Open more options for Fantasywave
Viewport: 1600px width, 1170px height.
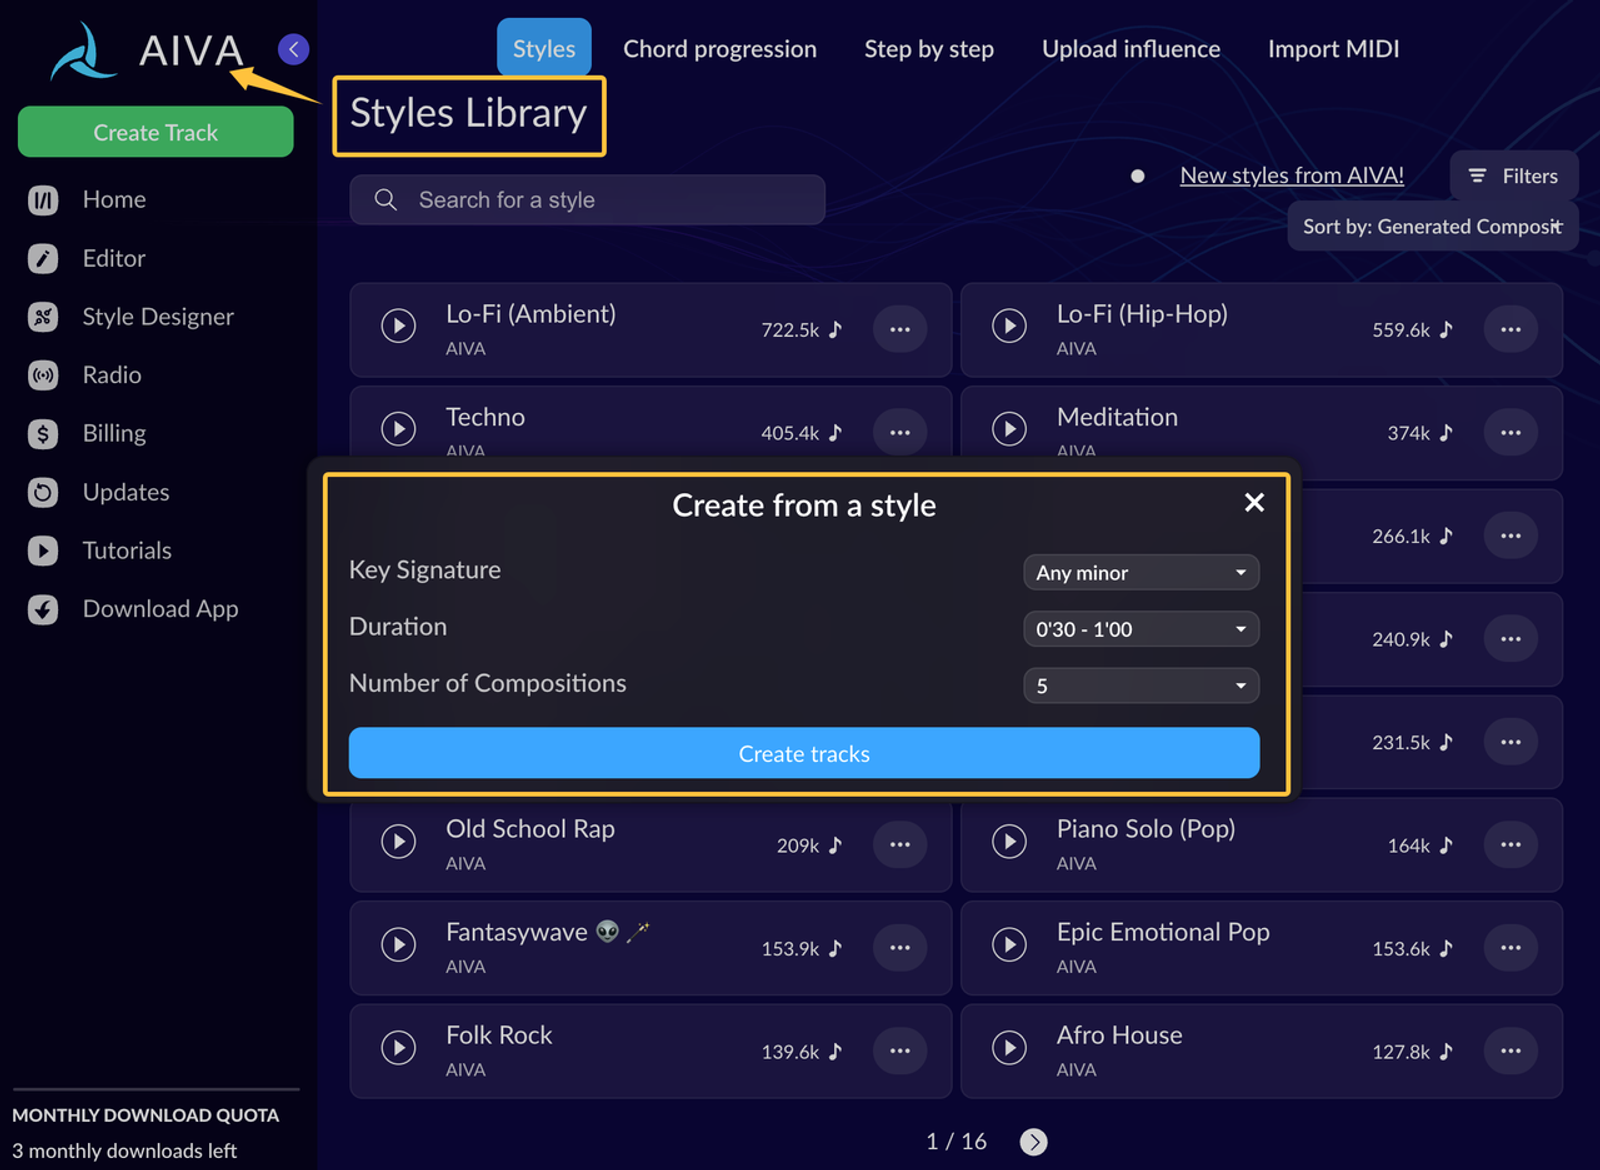pos(900,947)
